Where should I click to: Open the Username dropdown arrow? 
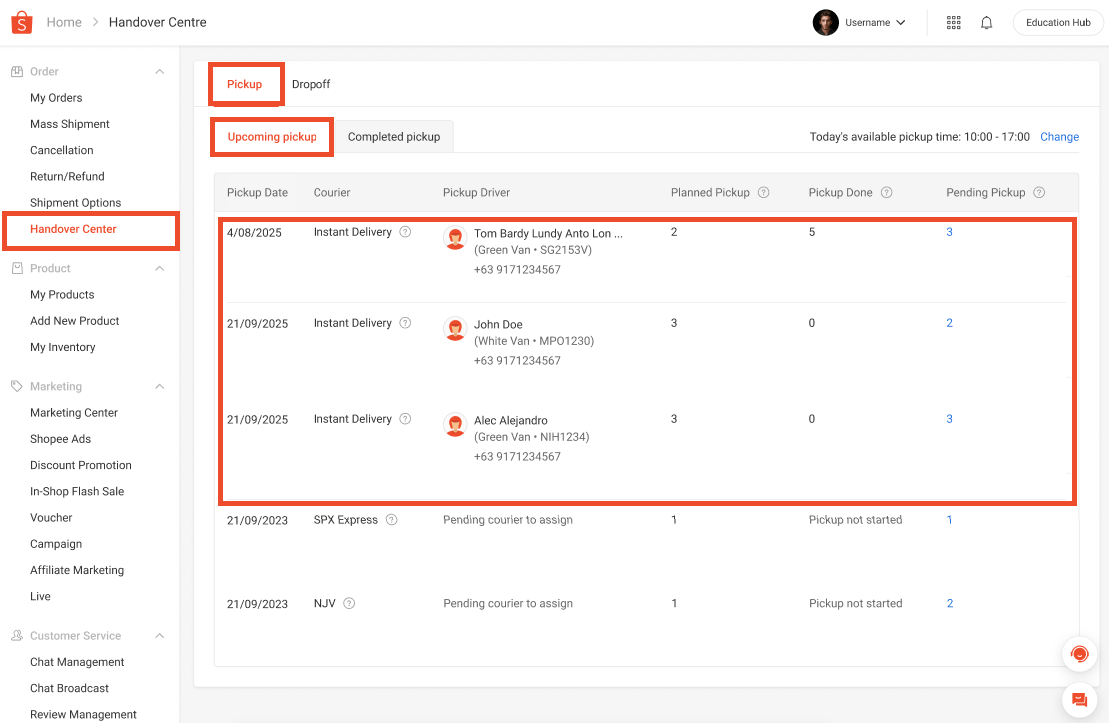click(x=900, y=23)
